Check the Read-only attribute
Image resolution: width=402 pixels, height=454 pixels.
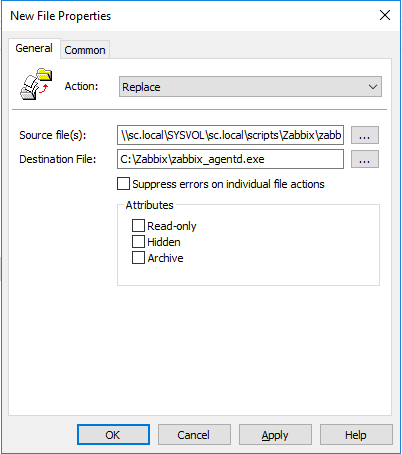(138, 226)
